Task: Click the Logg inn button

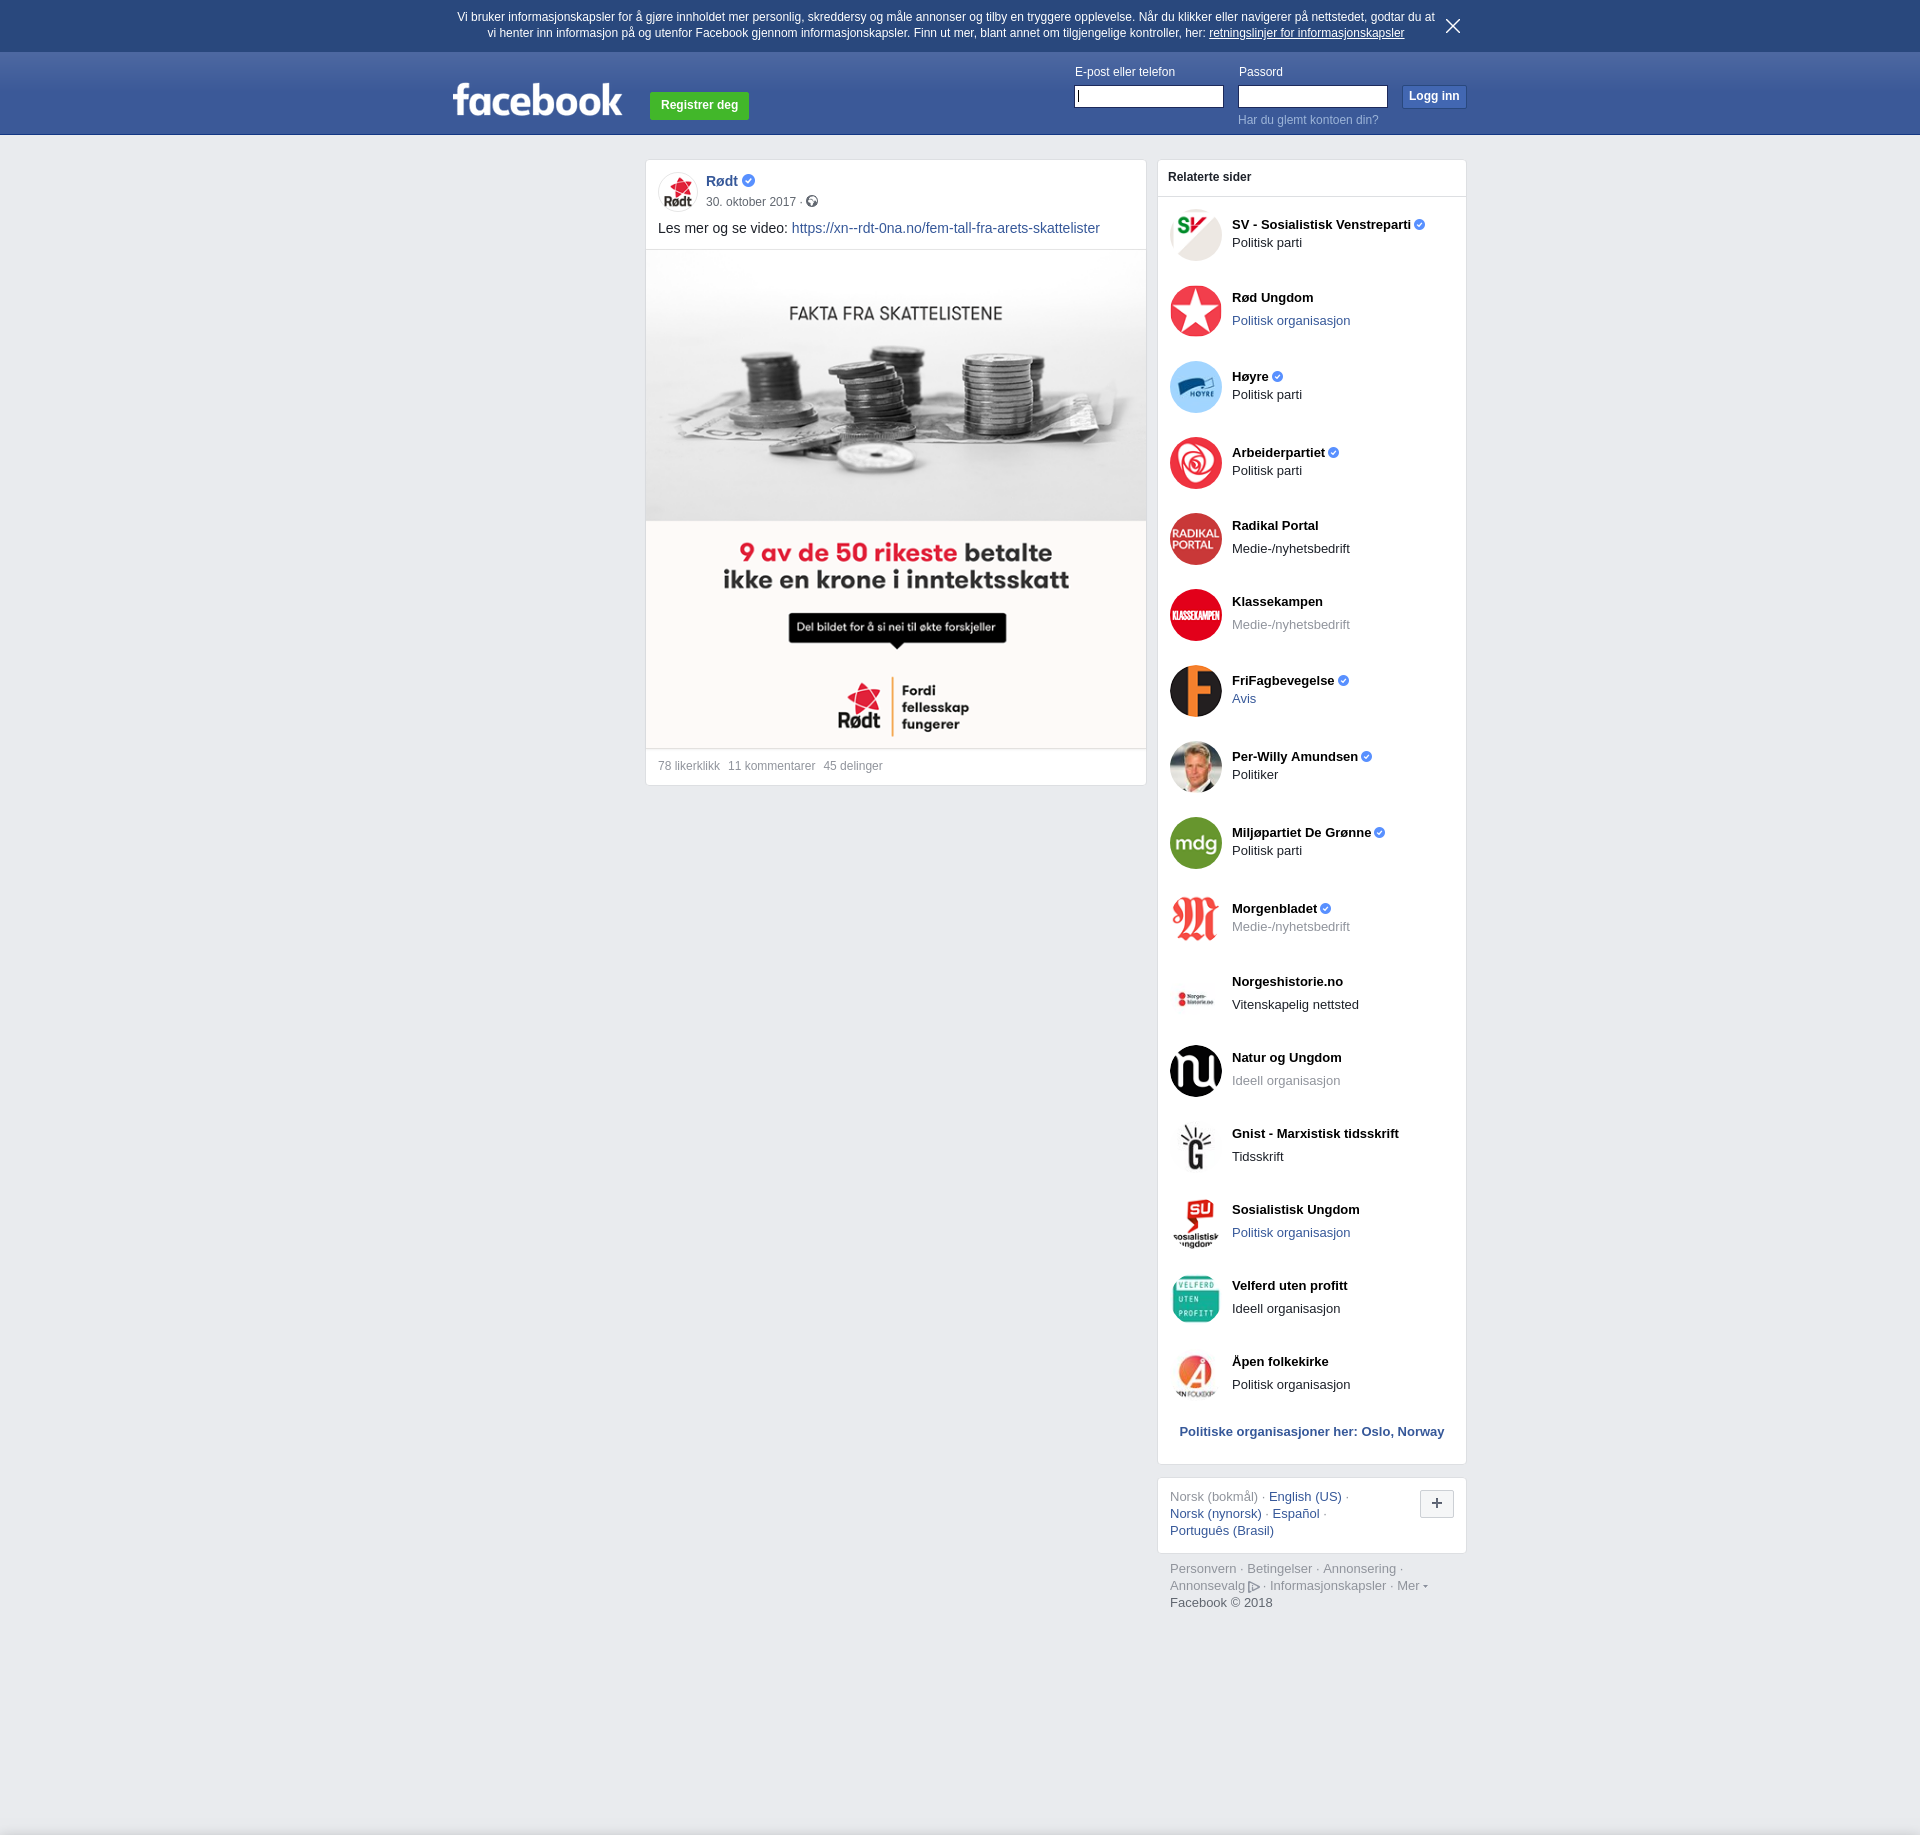Action: (1434, 96)
